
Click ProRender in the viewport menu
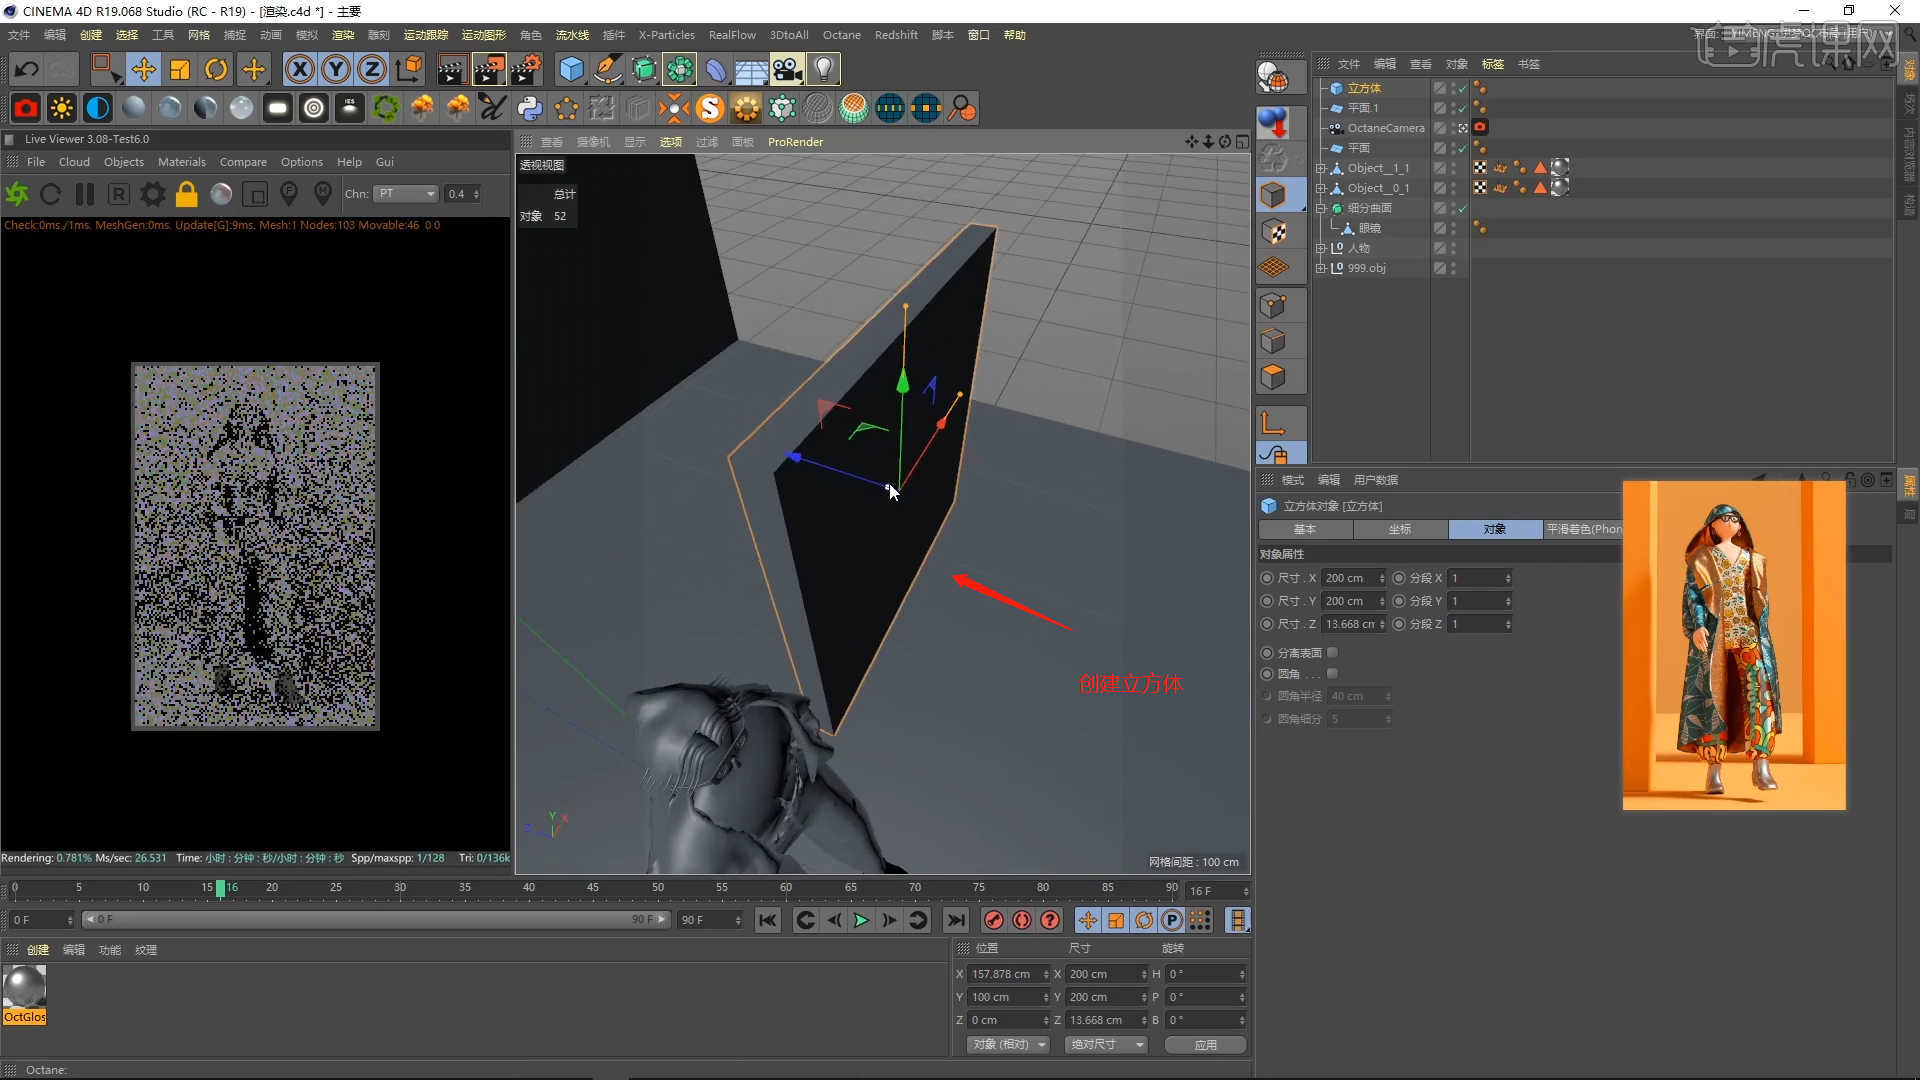point(794,142)
